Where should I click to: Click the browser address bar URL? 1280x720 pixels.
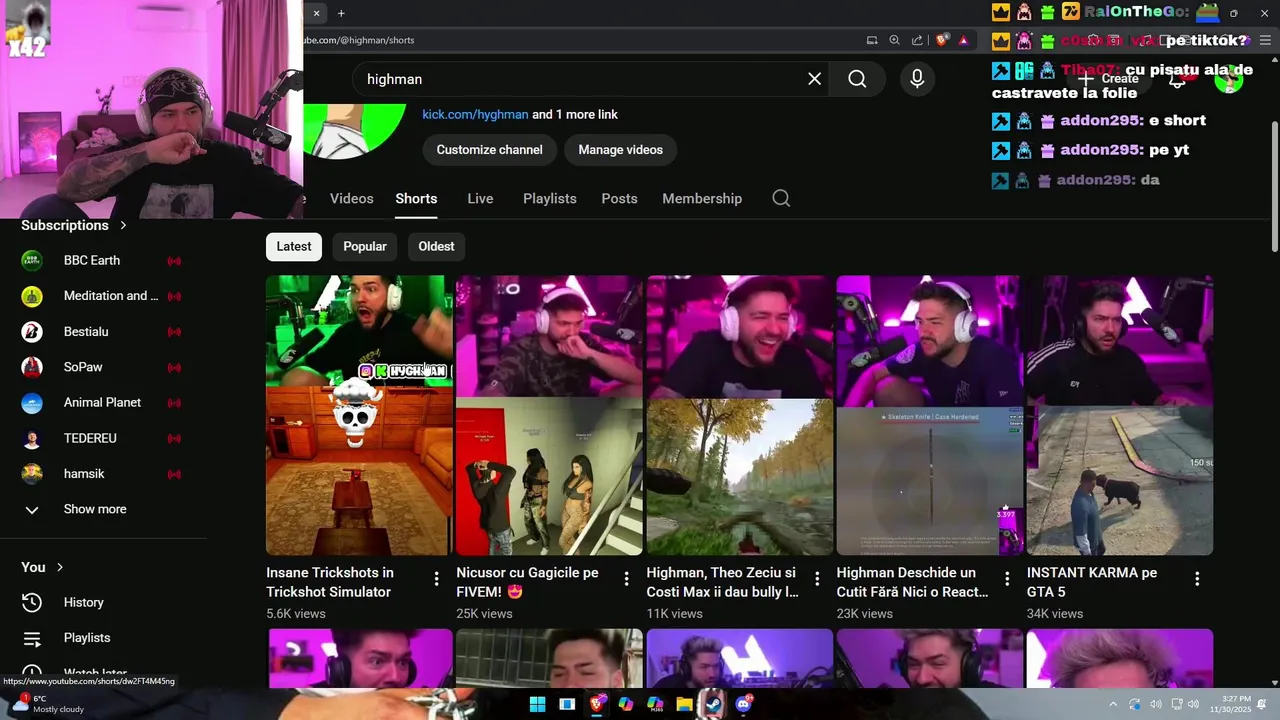tap(360, 40)
